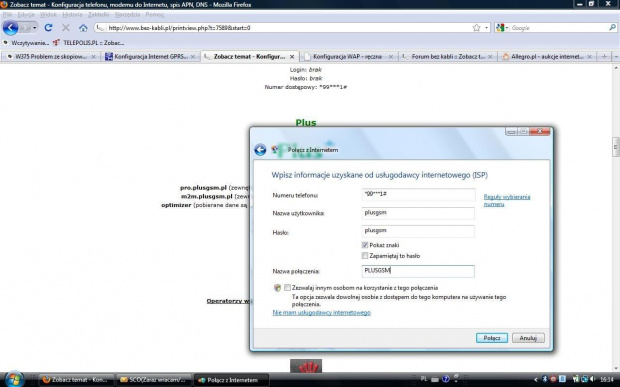Click the Plus heading on page
This screenshot has height=387, width=620.
(x=306, y=122)
